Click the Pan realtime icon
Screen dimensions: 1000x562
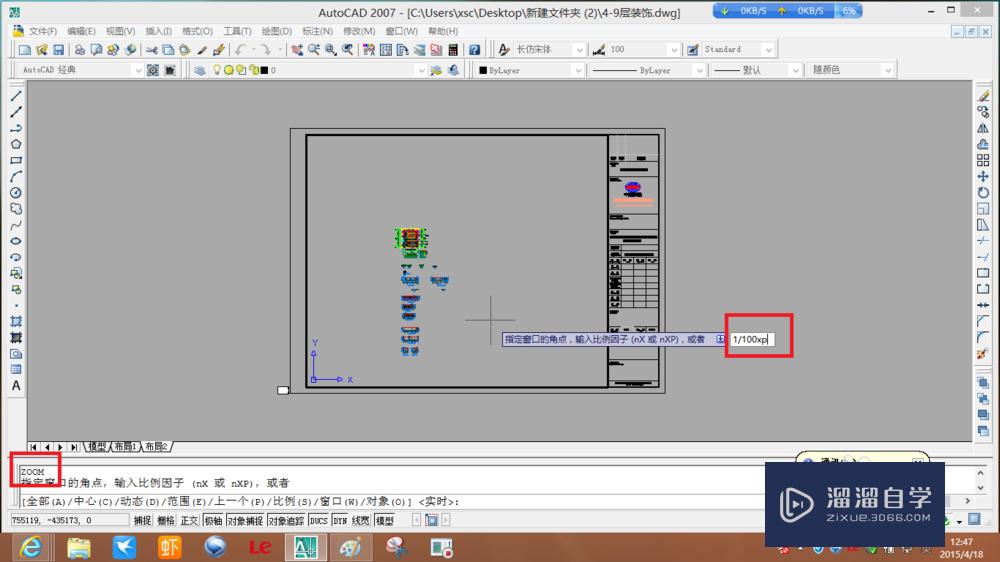297,50
